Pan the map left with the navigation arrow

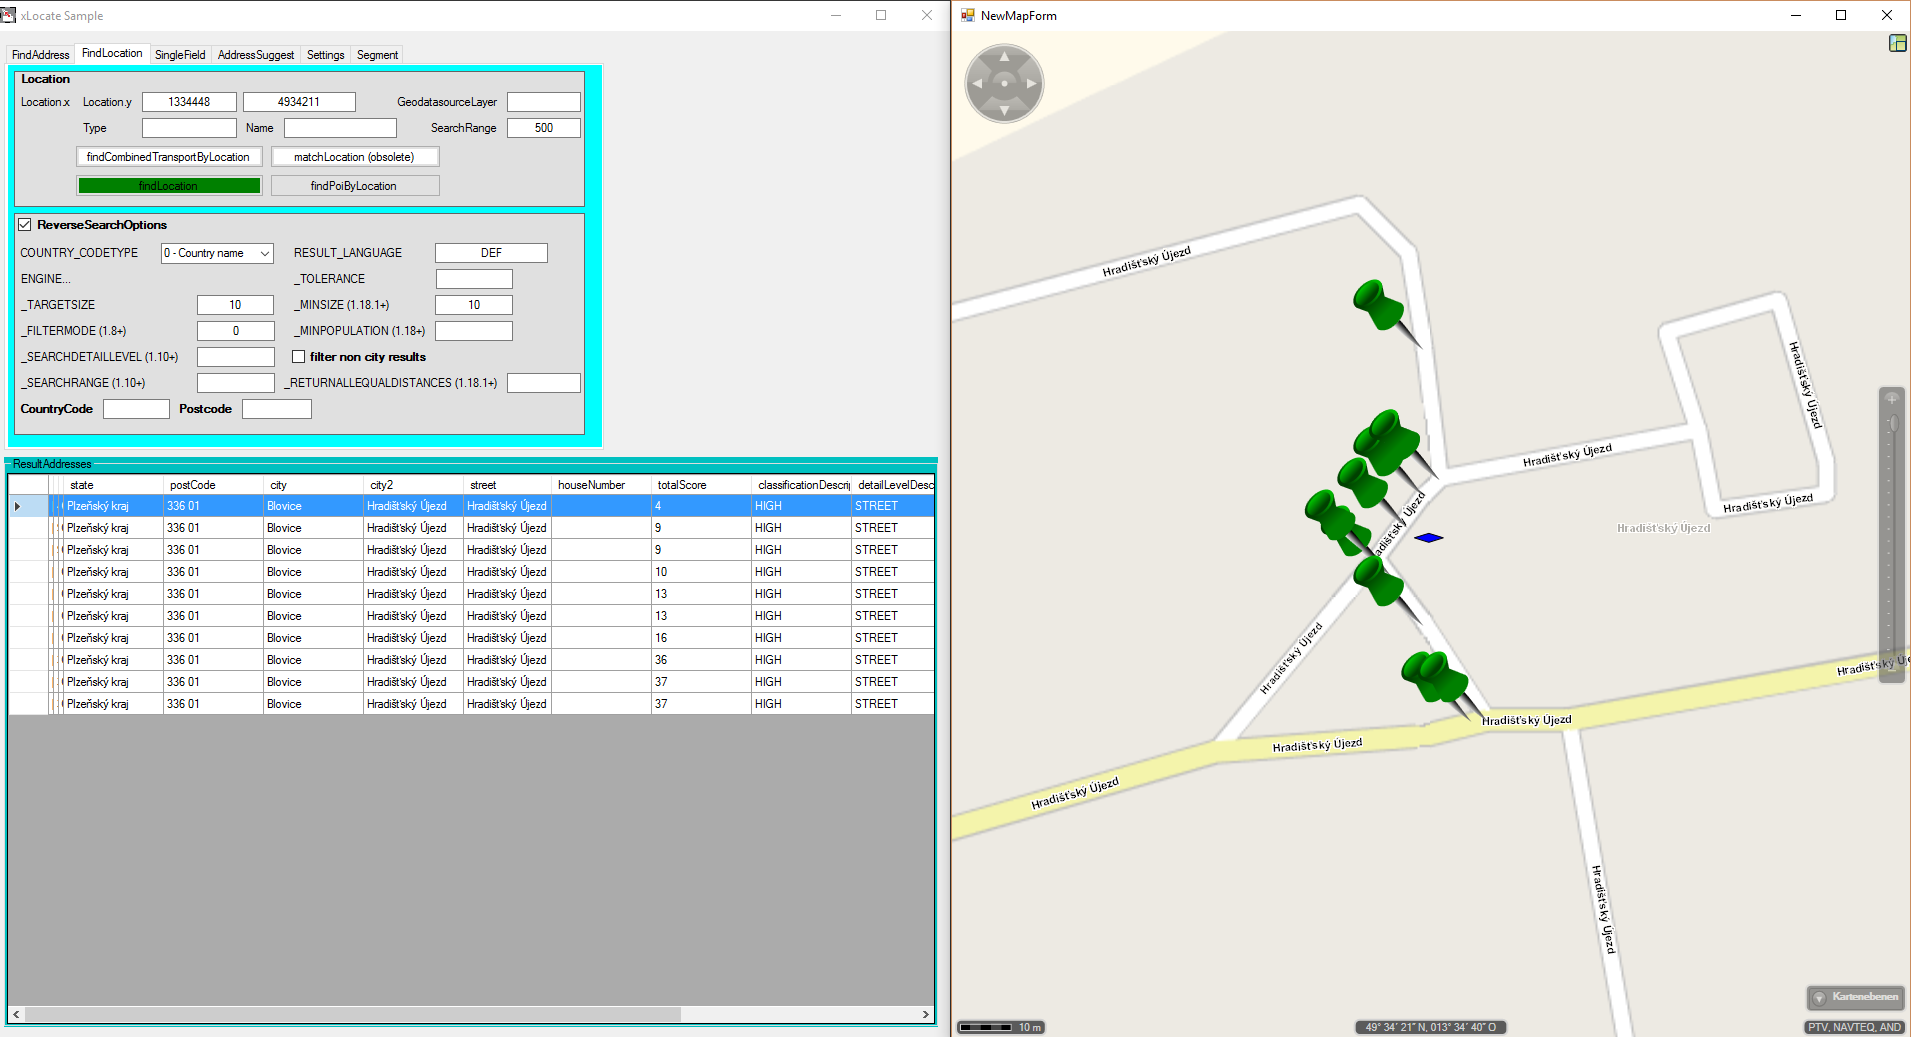point(977,84)
